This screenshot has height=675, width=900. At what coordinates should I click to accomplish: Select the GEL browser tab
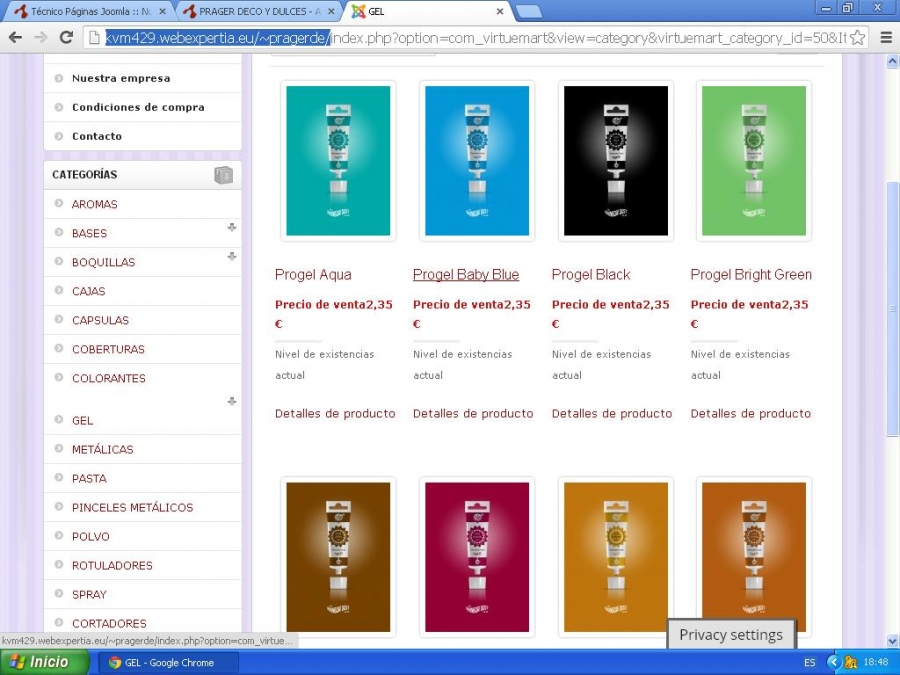[x=427, y=11]
